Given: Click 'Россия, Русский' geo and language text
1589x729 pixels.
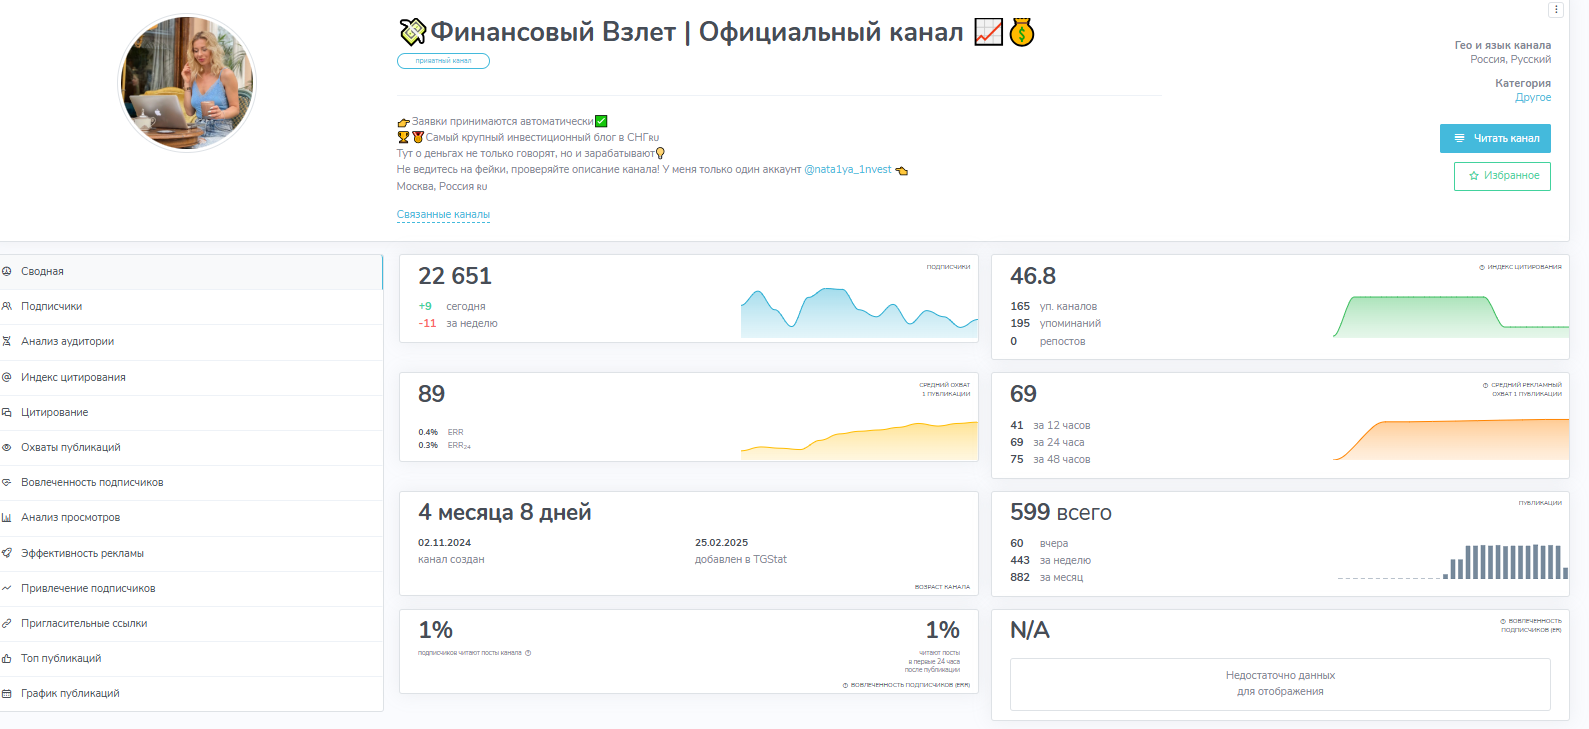Looking at the screenshot, I should click(1511, 60).
